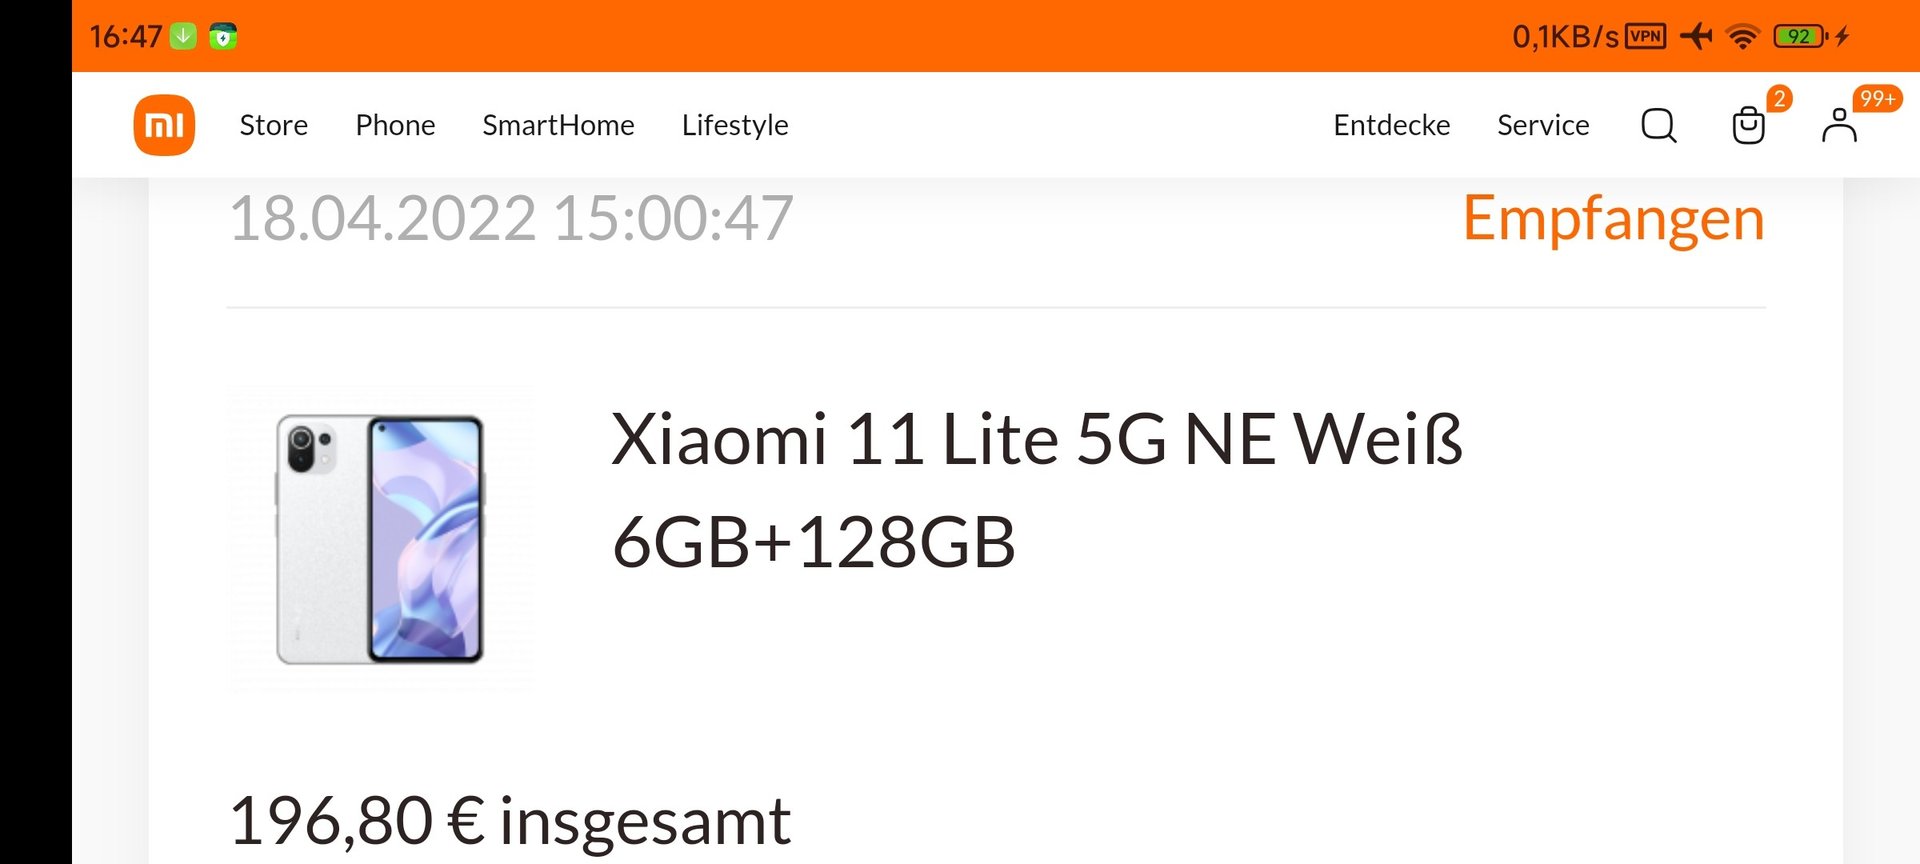Viewport: 1920px width, 864px height.
Task: Open the search magnifier icon
Action: click(1659, 125)
